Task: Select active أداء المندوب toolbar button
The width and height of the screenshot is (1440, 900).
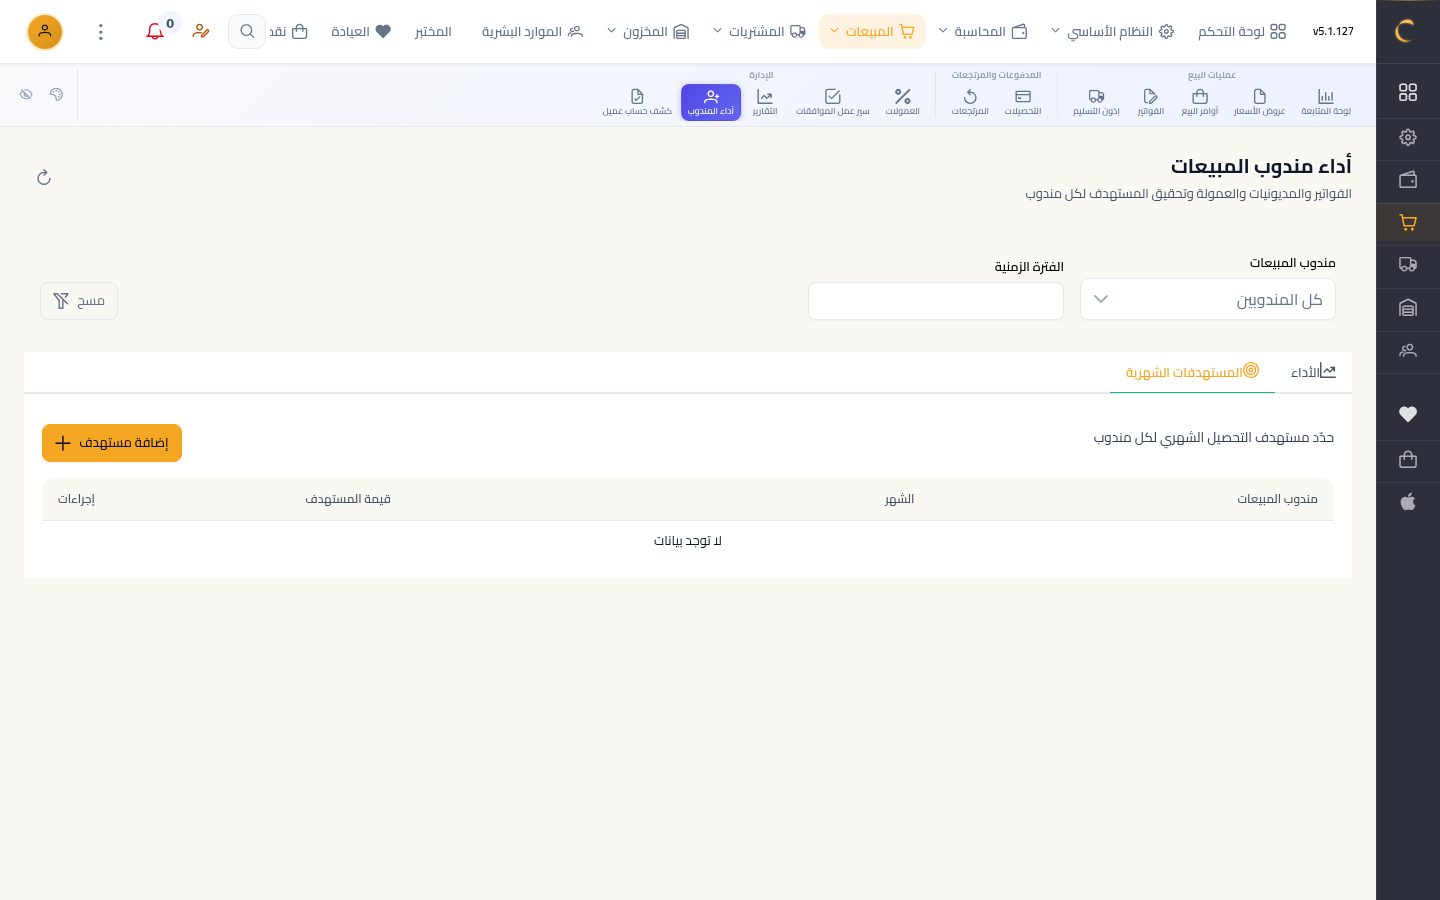Action: [711, 102]
